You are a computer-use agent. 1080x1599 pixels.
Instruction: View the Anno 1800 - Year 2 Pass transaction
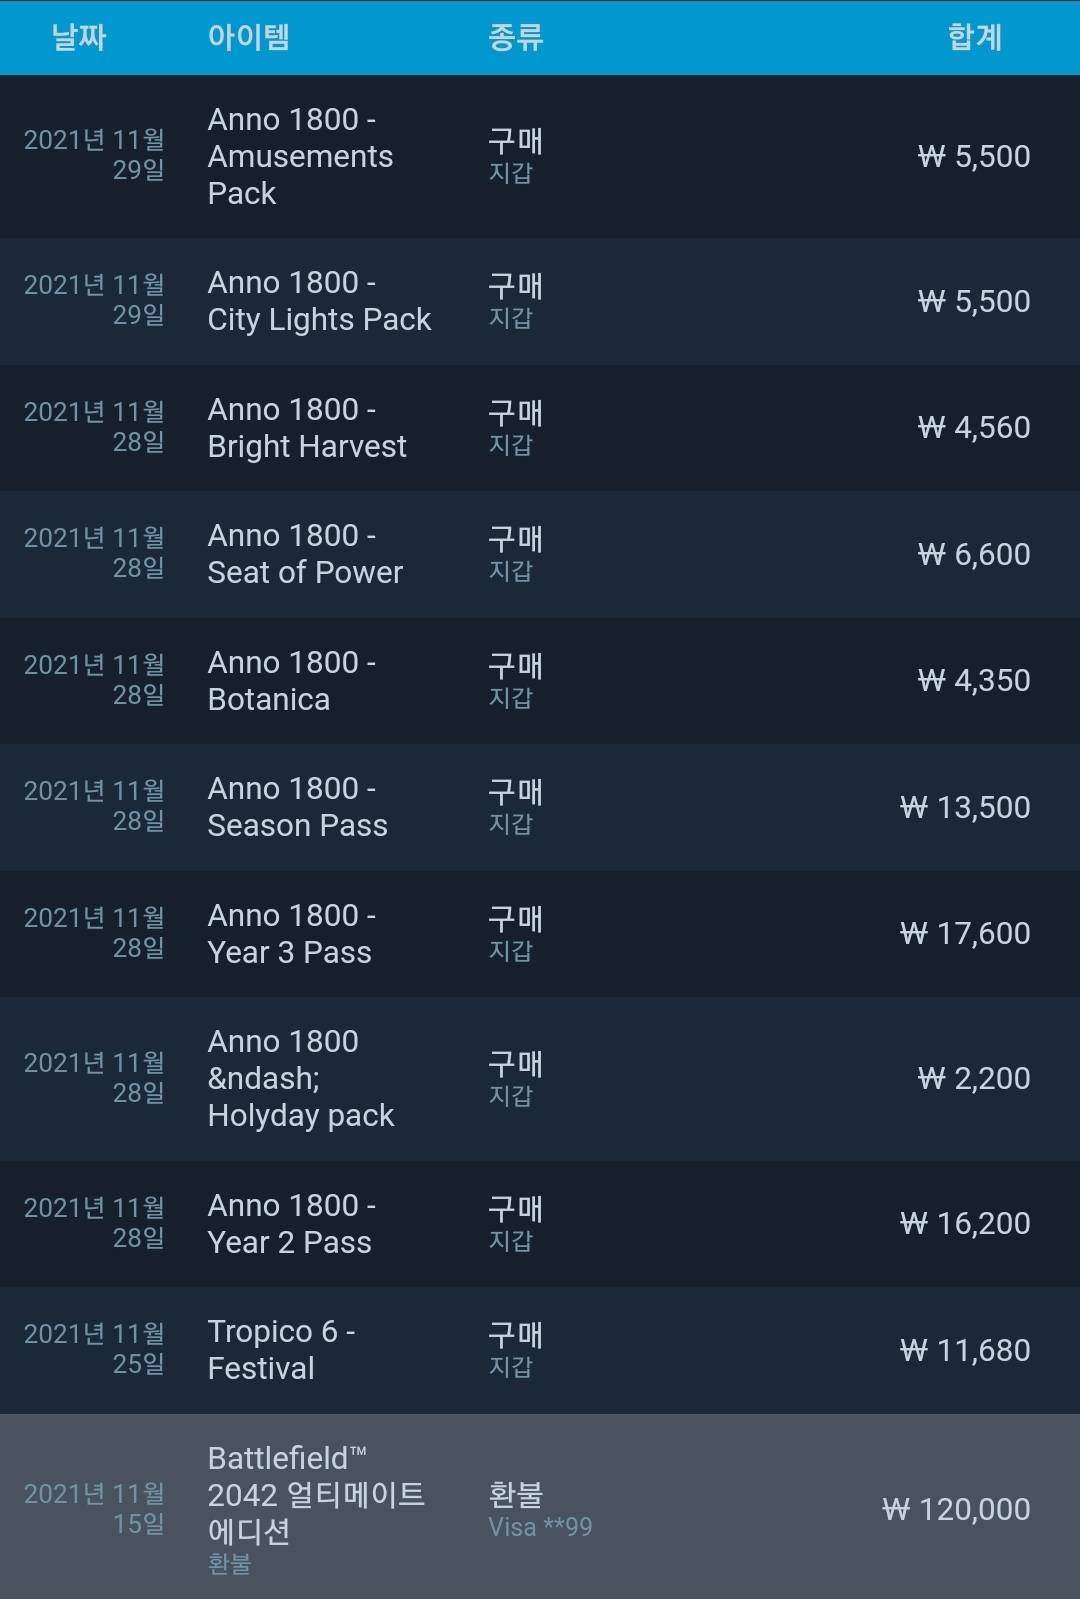click(x=289, y=1224)
